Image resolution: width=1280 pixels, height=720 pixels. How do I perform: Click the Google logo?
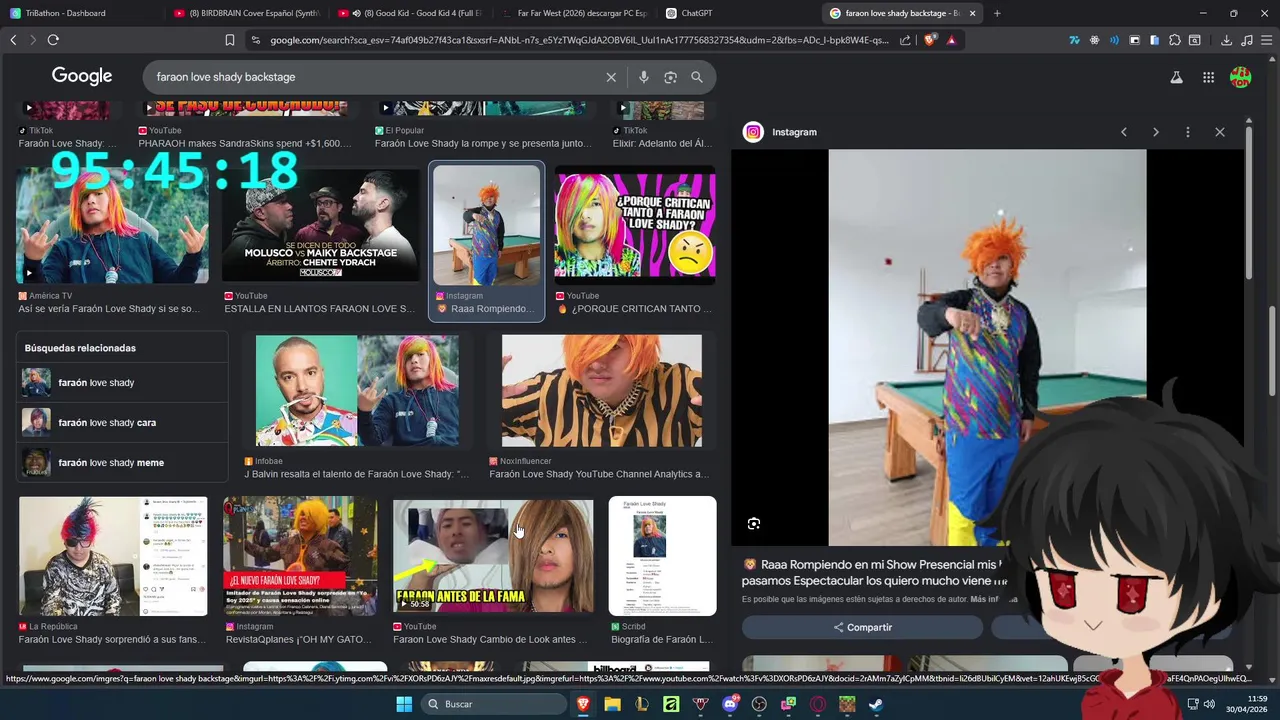[82, 77]
